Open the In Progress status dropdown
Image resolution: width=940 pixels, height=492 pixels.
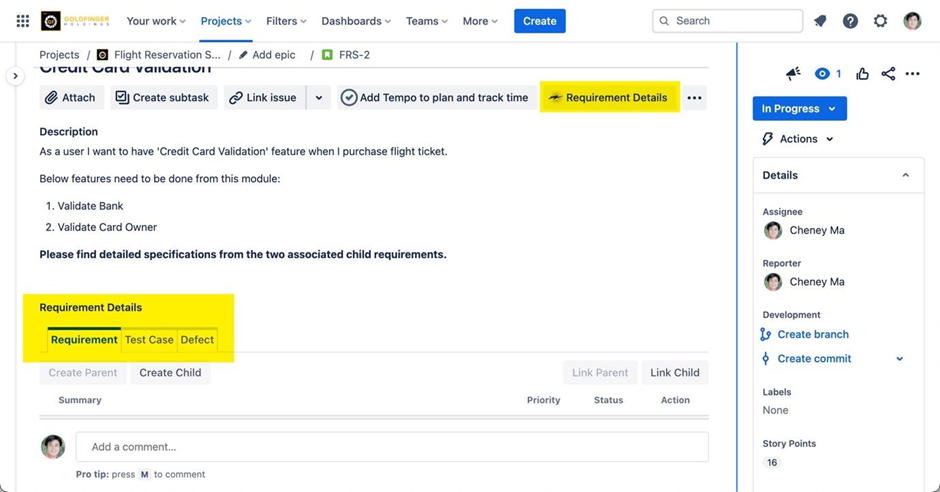coord(799,109)
